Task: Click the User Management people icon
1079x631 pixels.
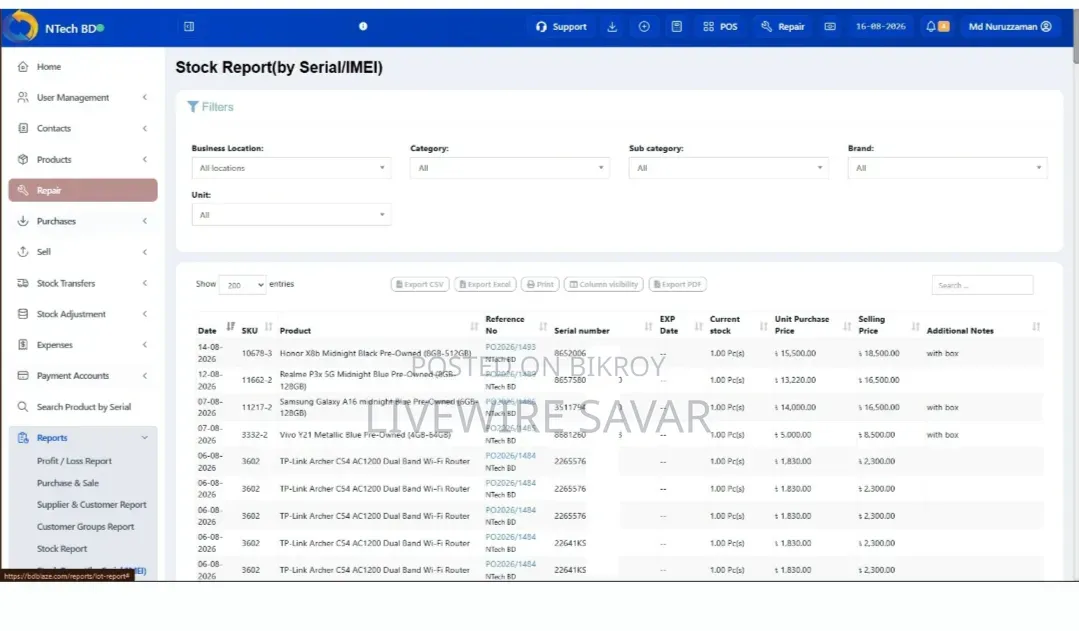Action: [23, 98]
